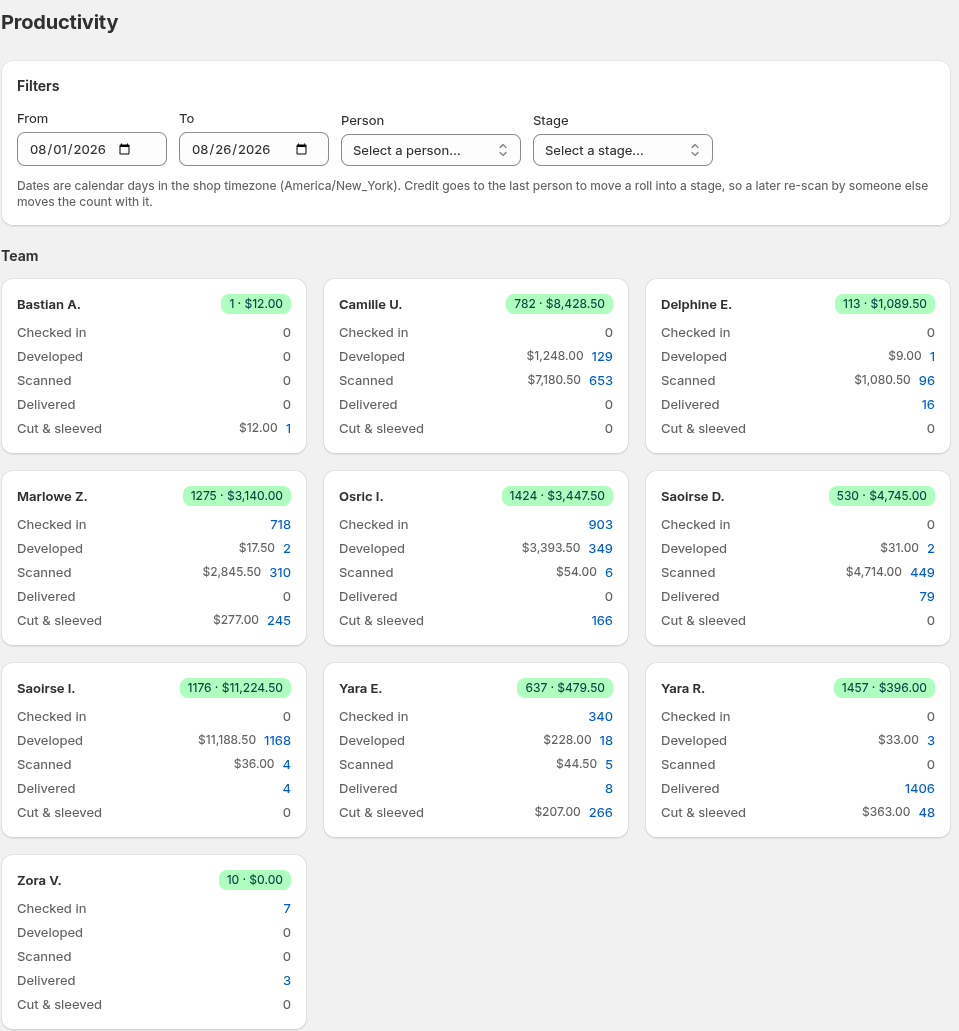Click Zora V. badge 10 · $0.00
This screenshot has width=959, height=1031.
pos(255,880)
